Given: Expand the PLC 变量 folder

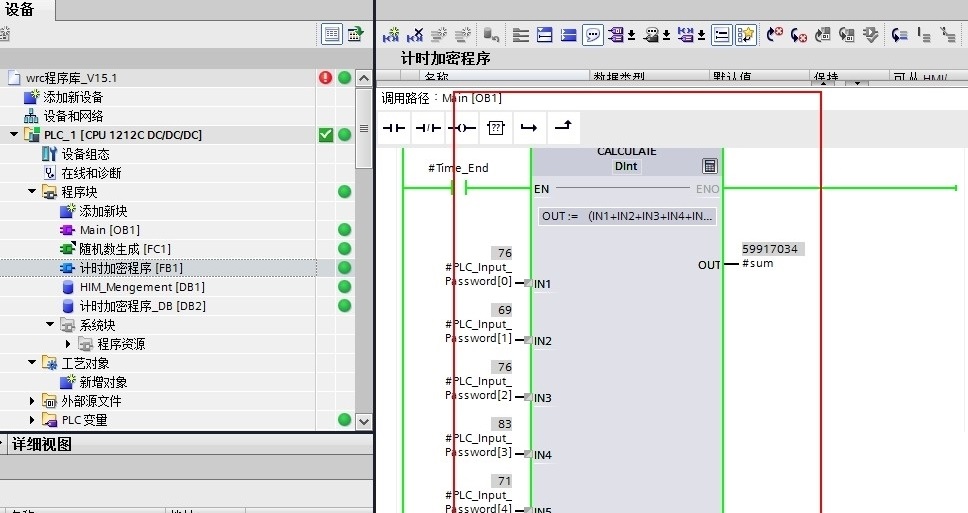Looking at the screenshot, I should pos(32,420).
